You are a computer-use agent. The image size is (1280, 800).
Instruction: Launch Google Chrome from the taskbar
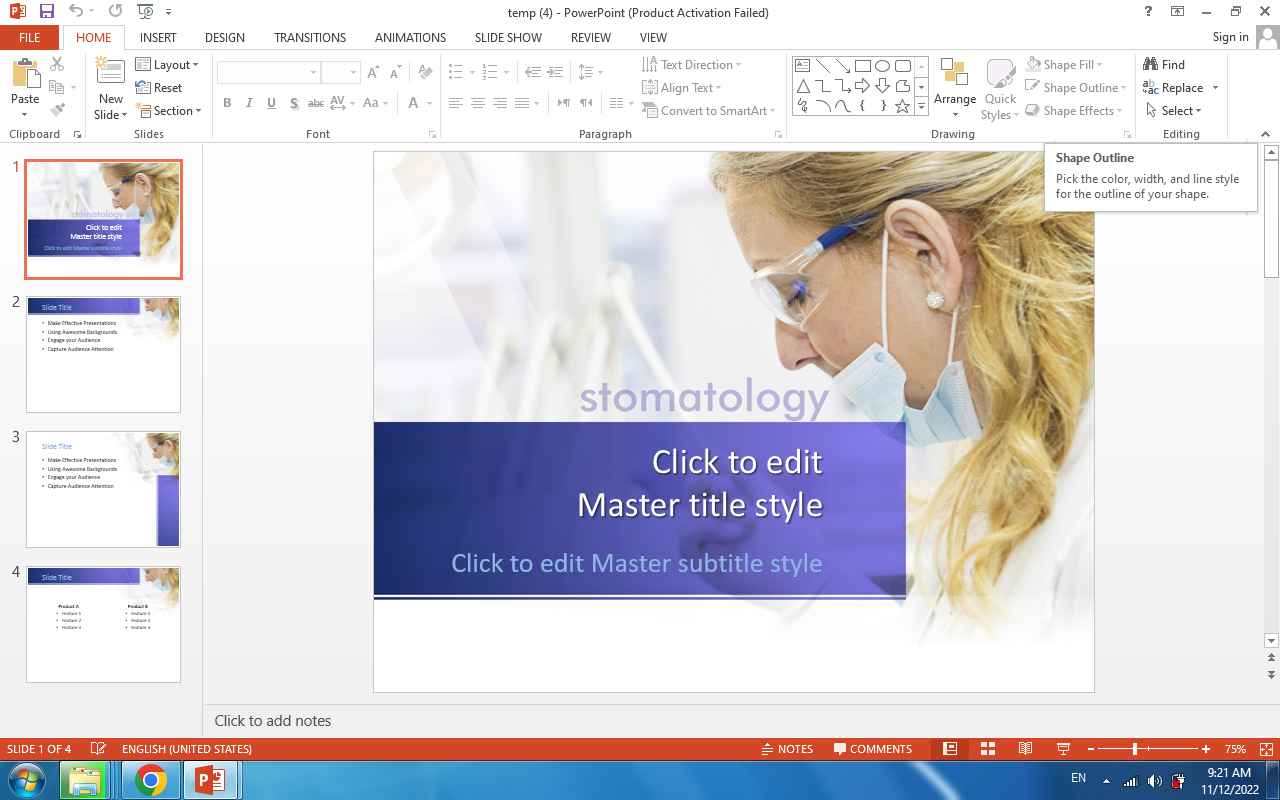click(151, 780)
